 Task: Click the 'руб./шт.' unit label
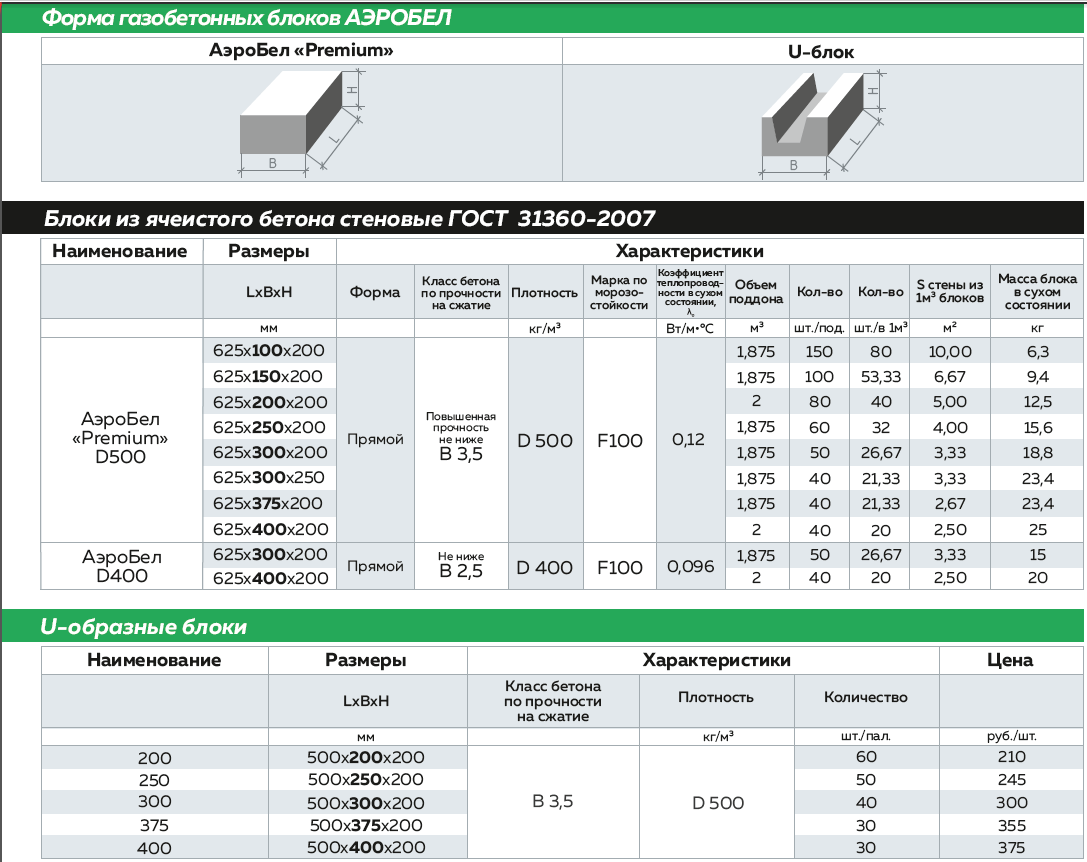click(1011, 736)
